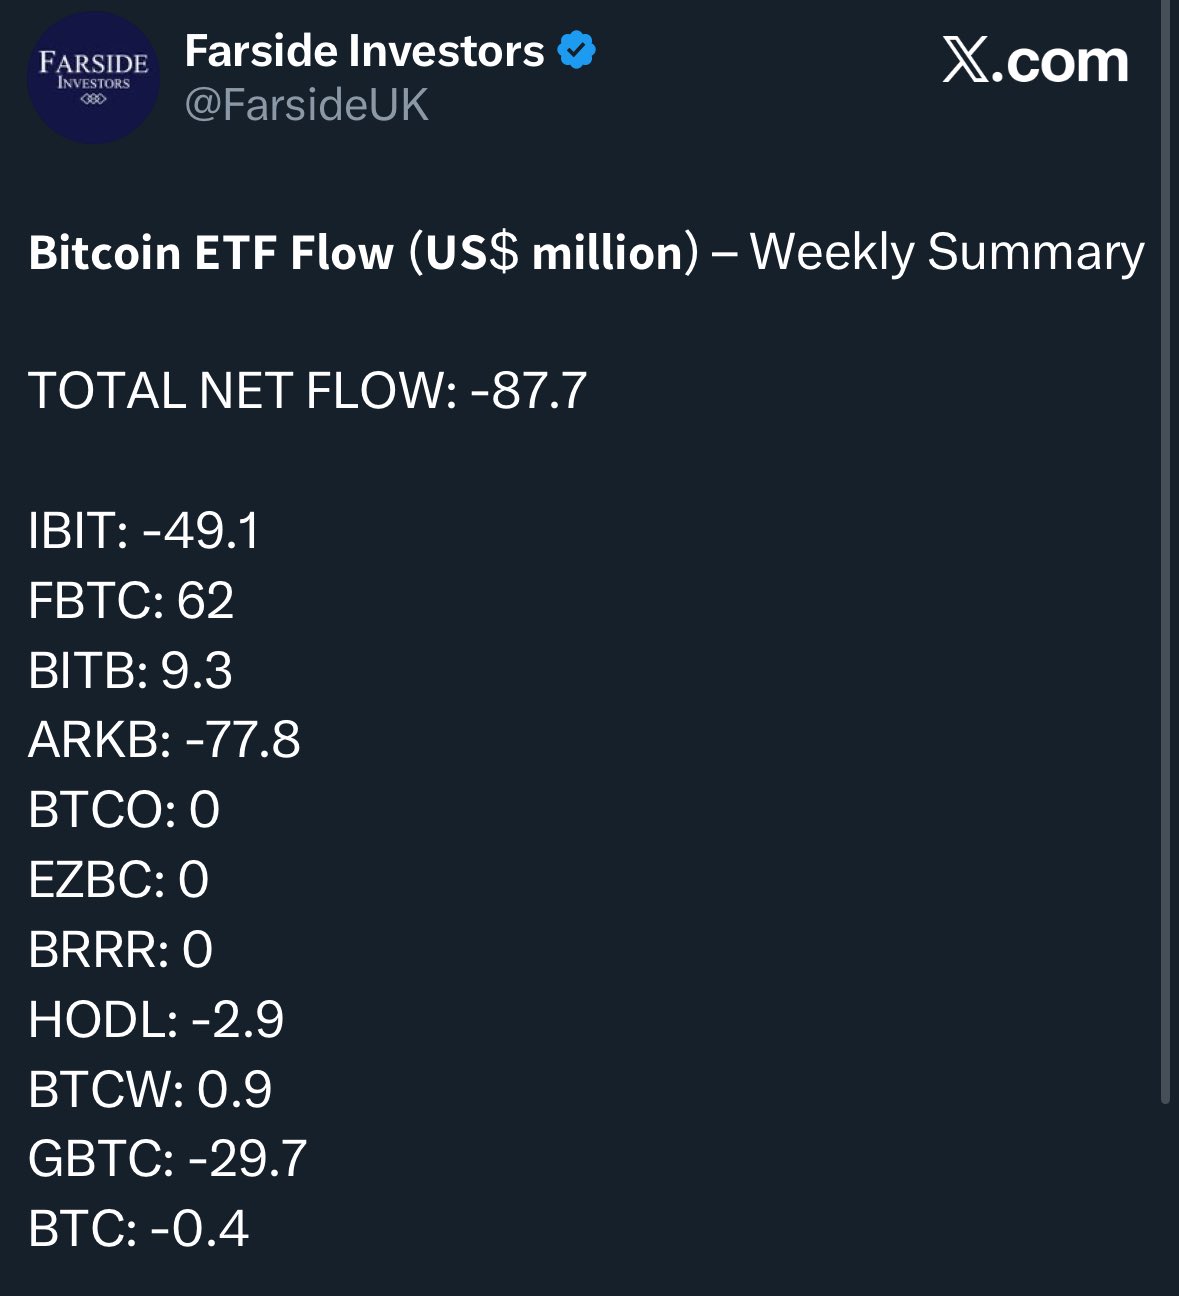This screenshot has width=1179, height=1296.
Task: Select the BTCO: 0 line
Action: click(x=124, y=810)
